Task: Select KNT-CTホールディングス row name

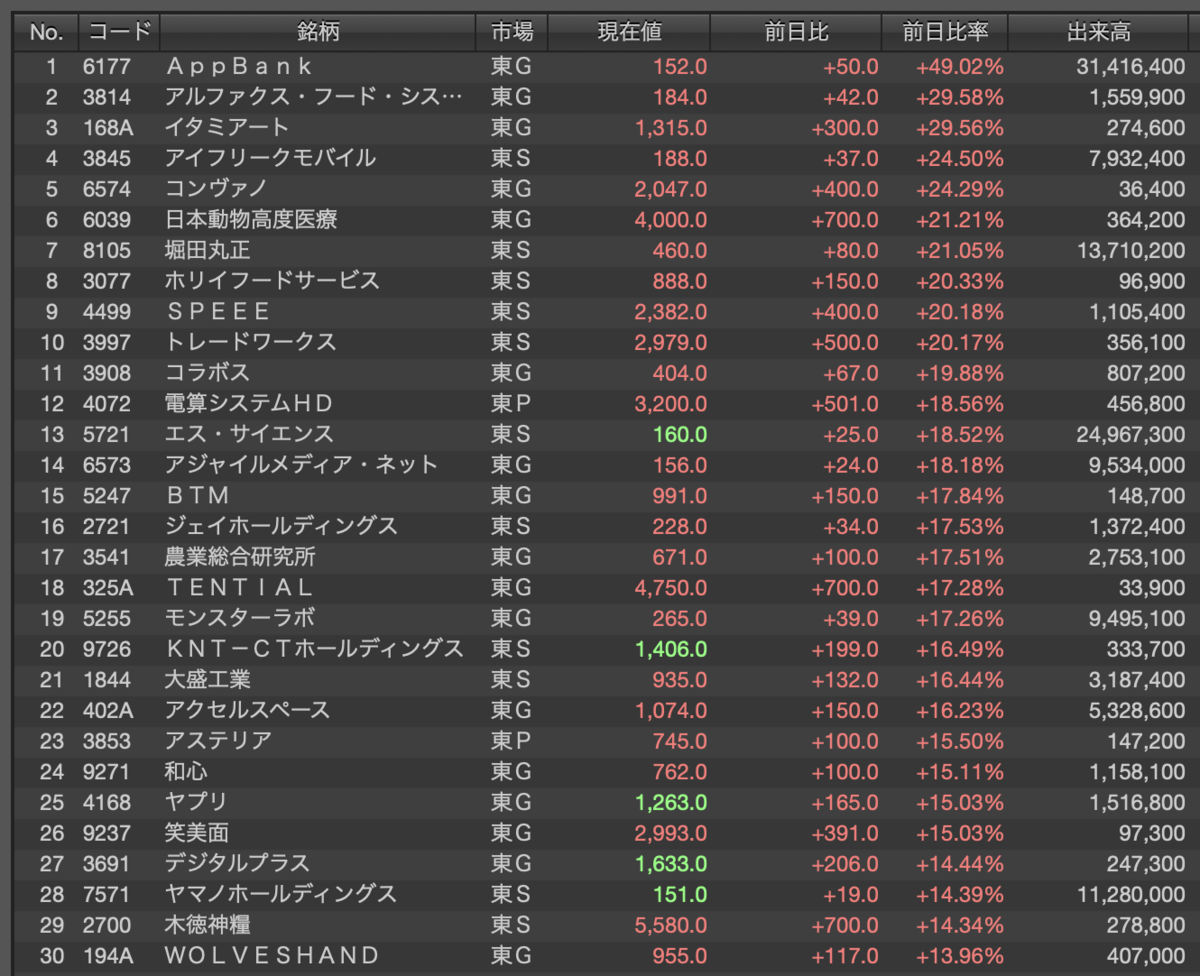Action: (315, 649)
